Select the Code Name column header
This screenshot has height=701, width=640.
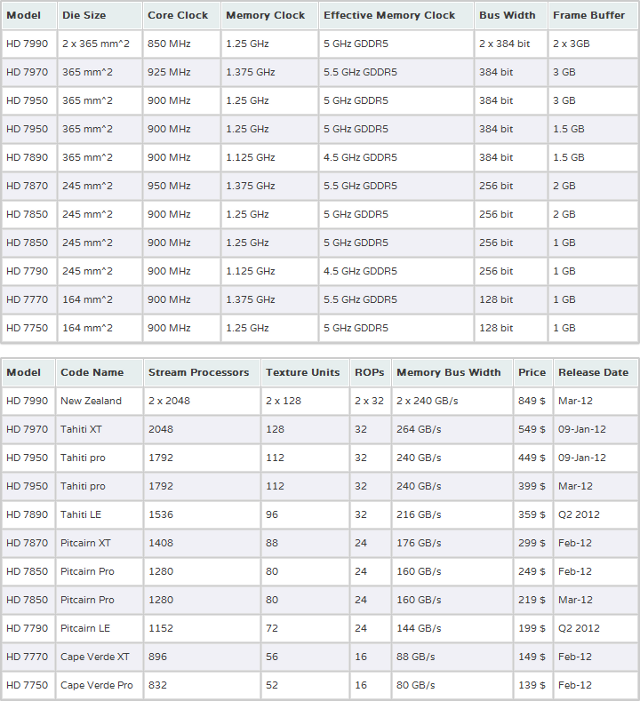click(99, 372)
